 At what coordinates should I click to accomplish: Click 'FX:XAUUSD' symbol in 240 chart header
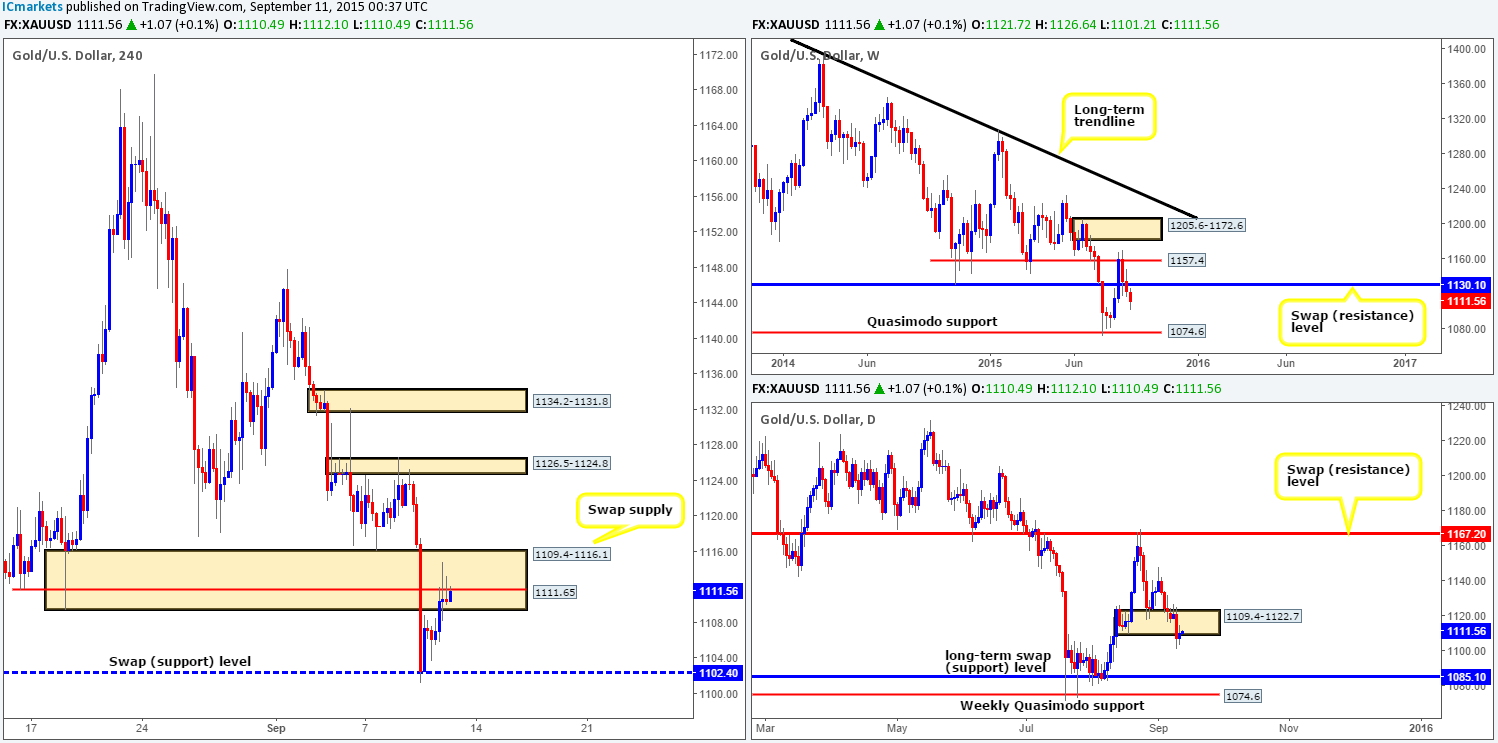tap(36, 25)
